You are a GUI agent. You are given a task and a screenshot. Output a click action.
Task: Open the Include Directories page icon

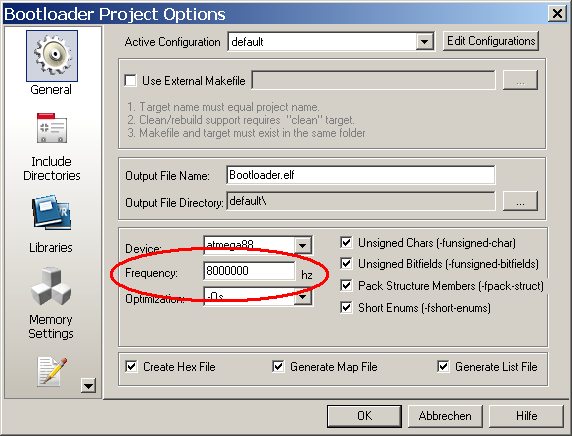coord(51,128)
